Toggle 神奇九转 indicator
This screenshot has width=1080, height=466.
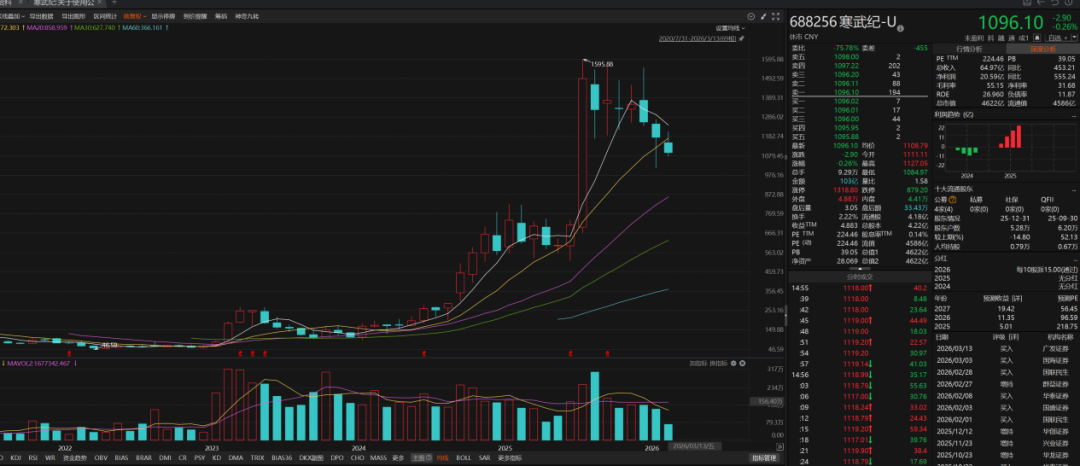(x=247, y=17)
